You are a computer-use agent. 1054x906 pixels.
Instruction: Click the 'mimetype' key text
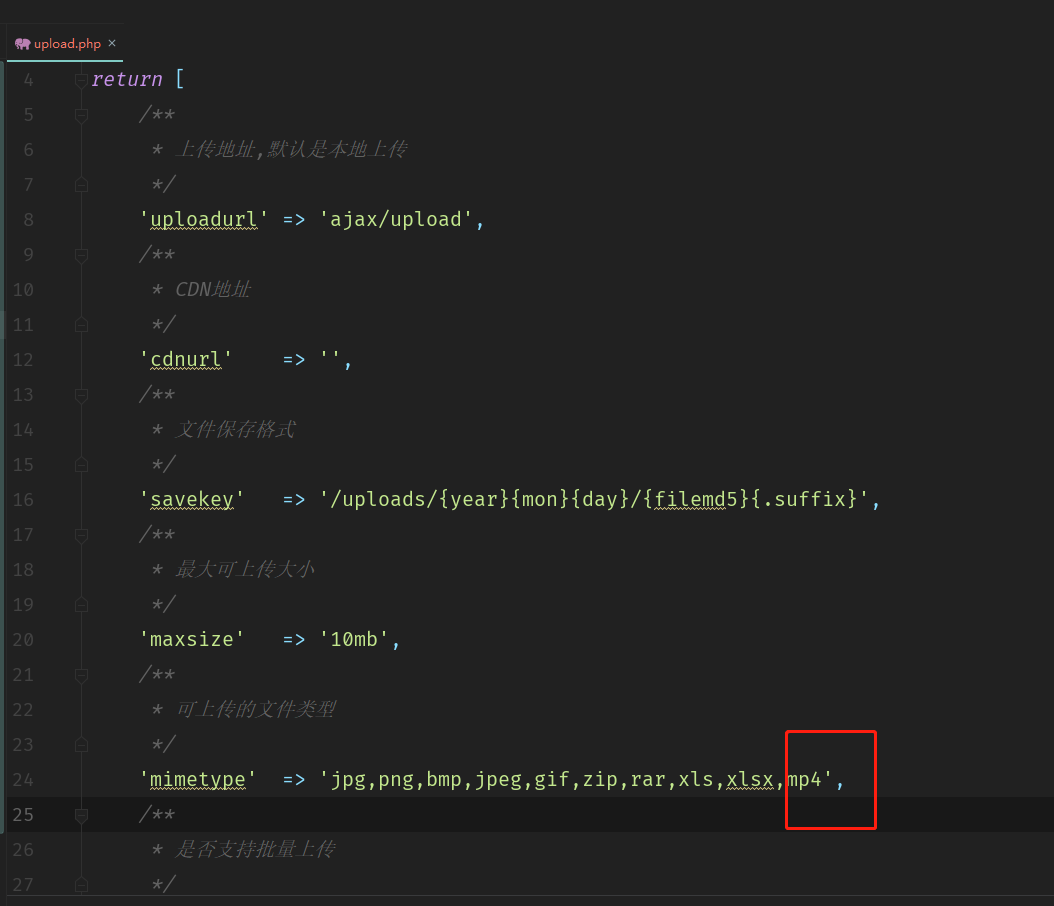(198, 780)
